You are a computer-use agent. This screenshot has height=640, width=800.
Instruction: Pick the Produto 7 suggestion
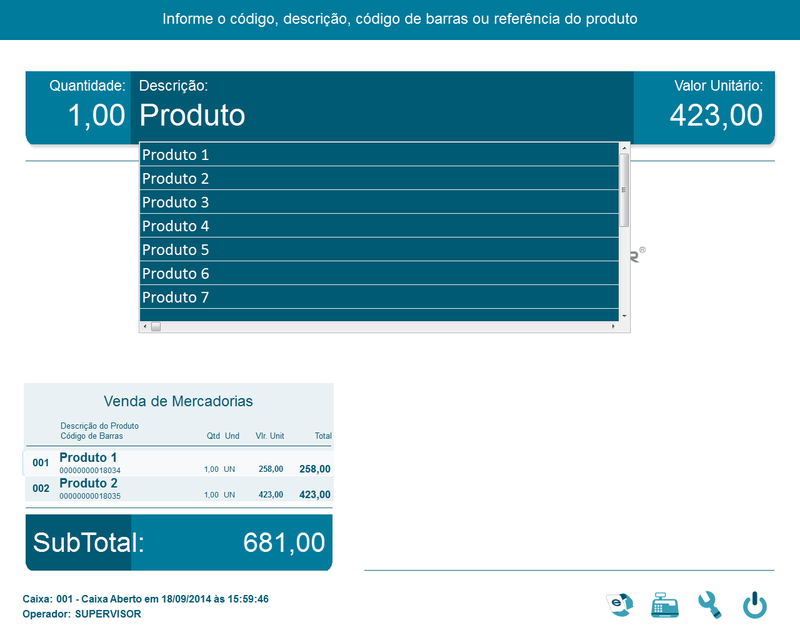(378, 297)
